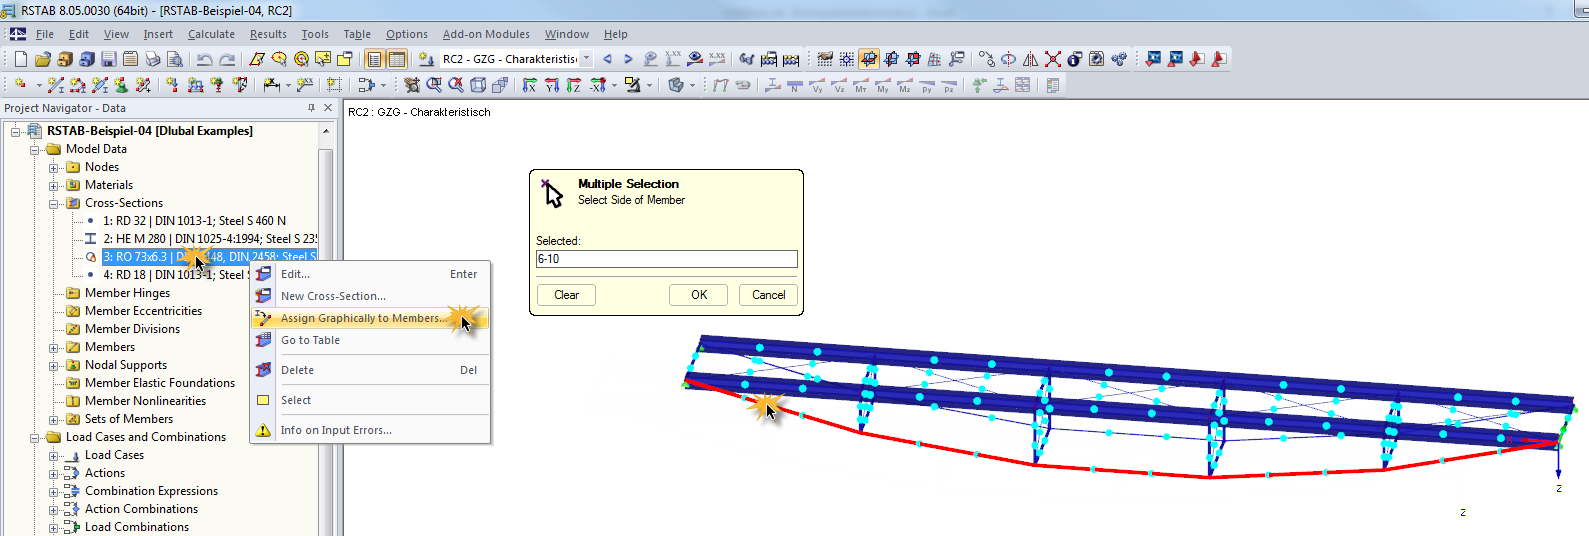Go to previous load case arrow
The width and height of the screenshot is (1589, 536).
607,59
